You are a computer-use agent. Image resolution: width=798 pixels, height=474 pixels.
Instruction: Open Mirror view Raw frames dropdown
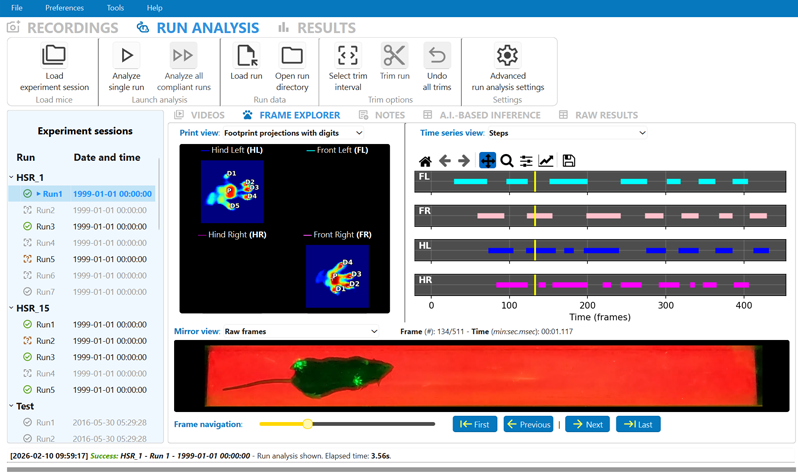(x=301, y=331)
